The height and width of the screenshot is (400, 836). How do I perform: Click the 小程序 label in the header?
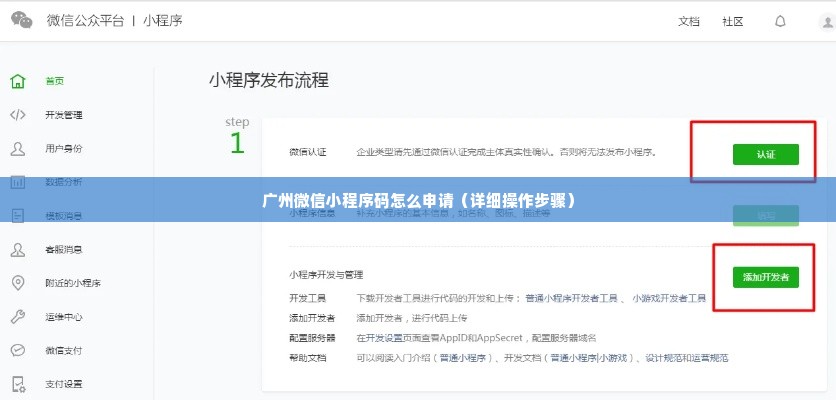coord(163,21)
